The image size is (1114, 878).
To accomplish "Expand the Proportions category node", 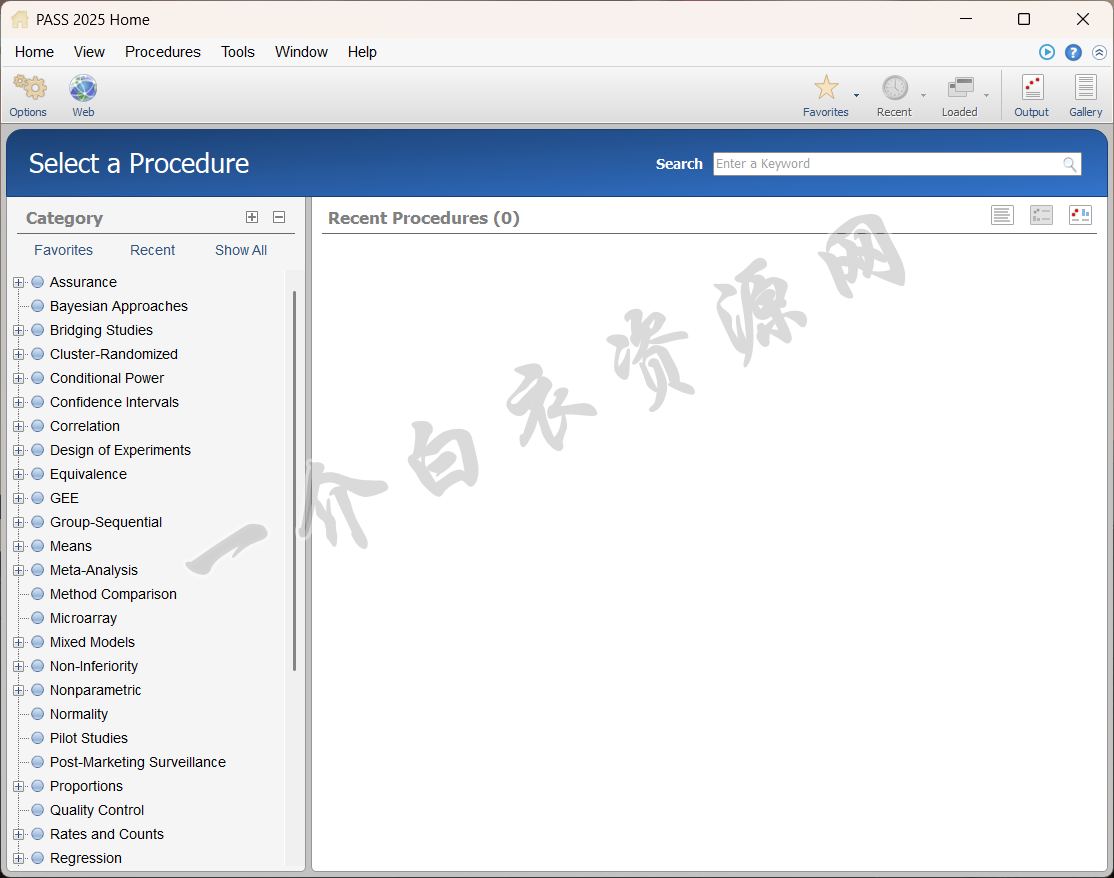I will [18, 786].
